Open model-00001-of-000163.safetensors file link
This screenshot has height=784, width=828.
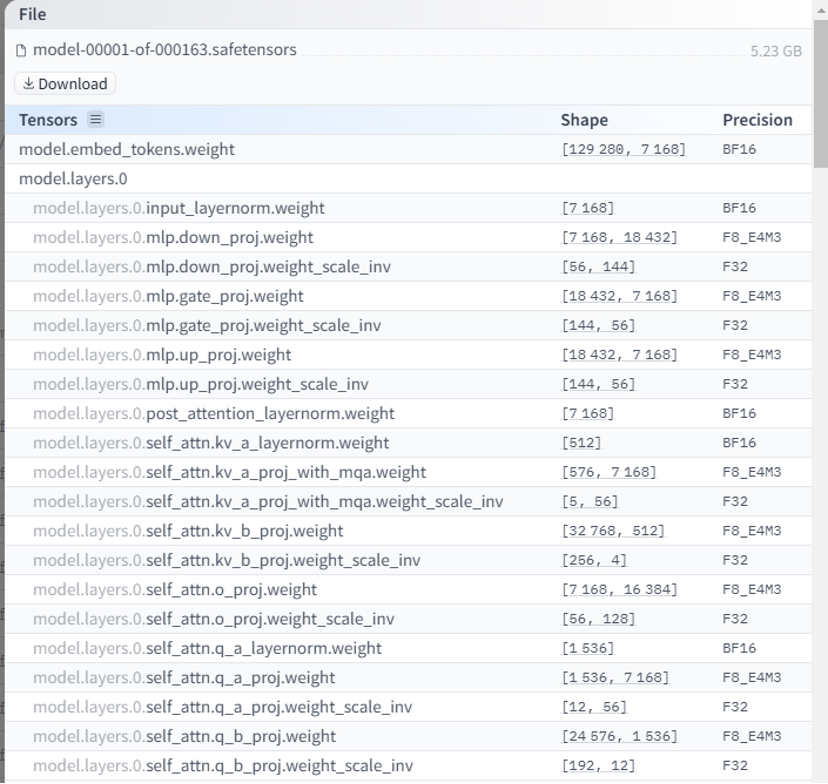(165, 50)
